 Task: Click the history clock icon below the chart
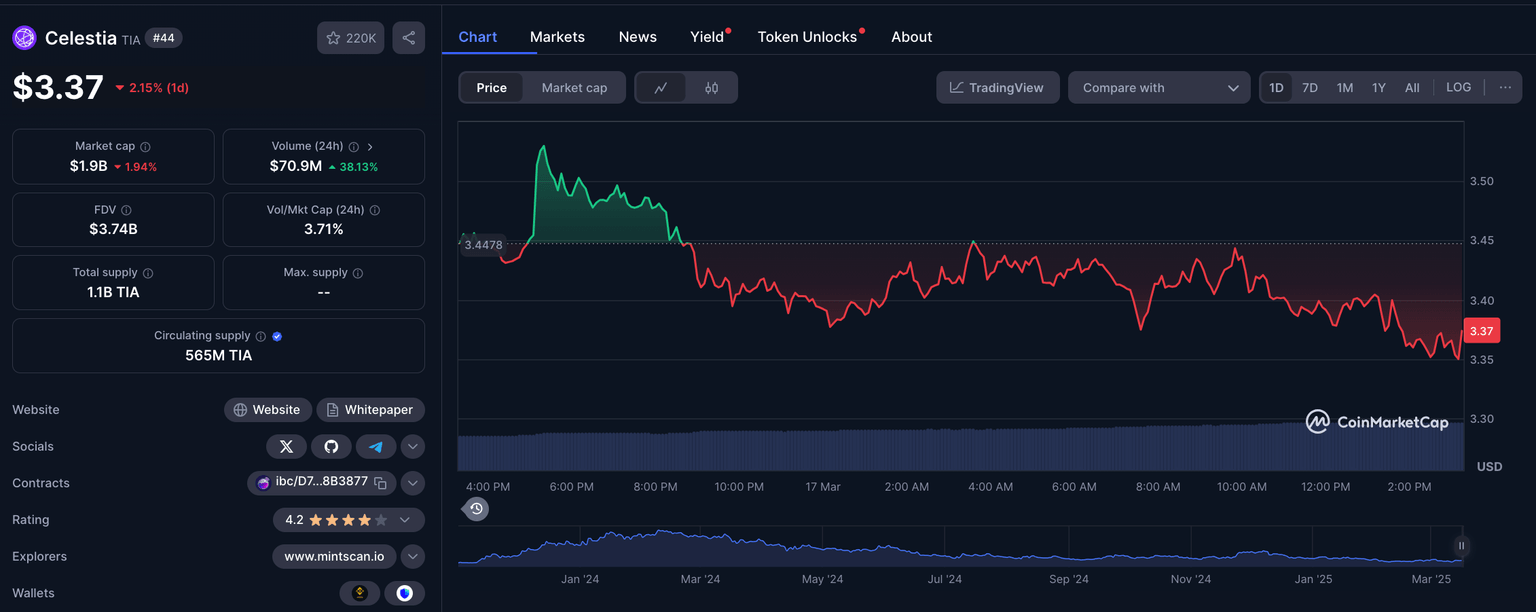click(476, 509)
